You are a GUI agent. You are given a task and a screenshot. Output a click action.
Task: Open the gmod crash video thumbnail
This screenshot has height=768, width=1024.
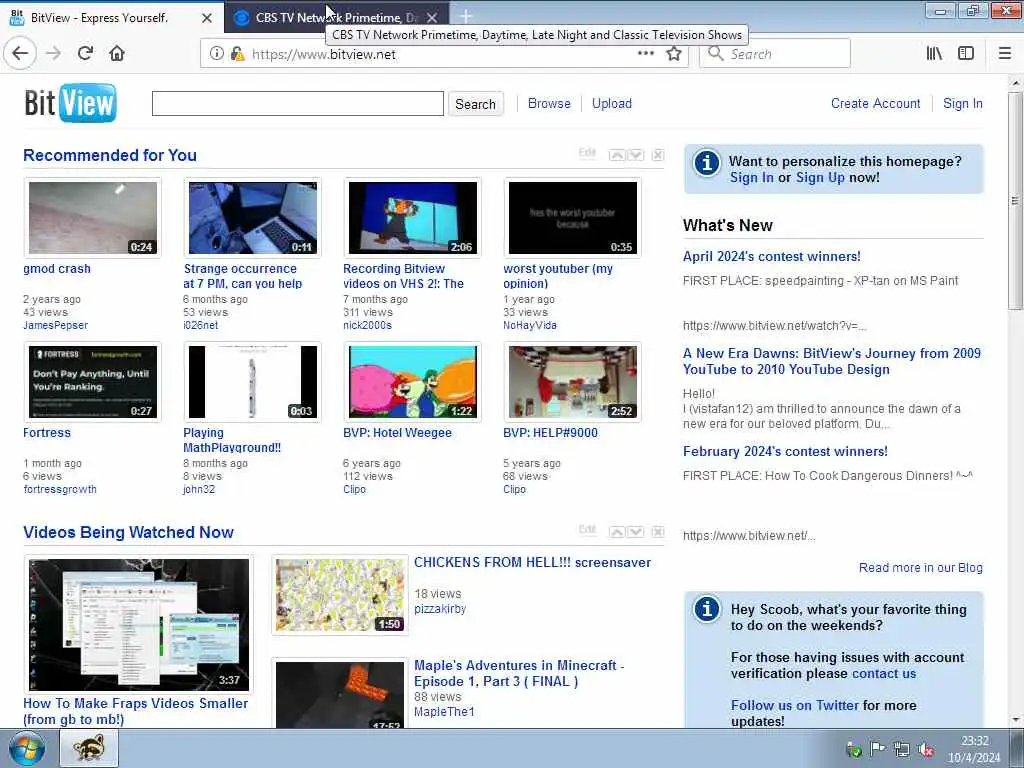point(93,217)
